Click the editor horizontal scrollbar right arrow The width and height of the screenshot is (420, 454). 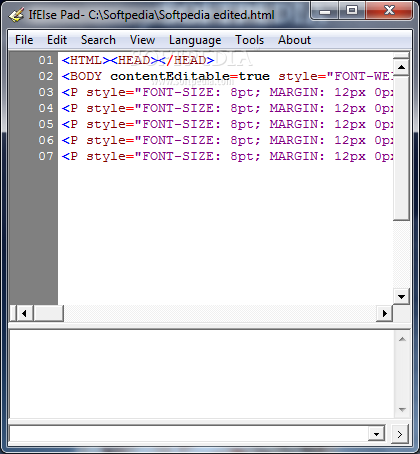(x=385, y=313)
